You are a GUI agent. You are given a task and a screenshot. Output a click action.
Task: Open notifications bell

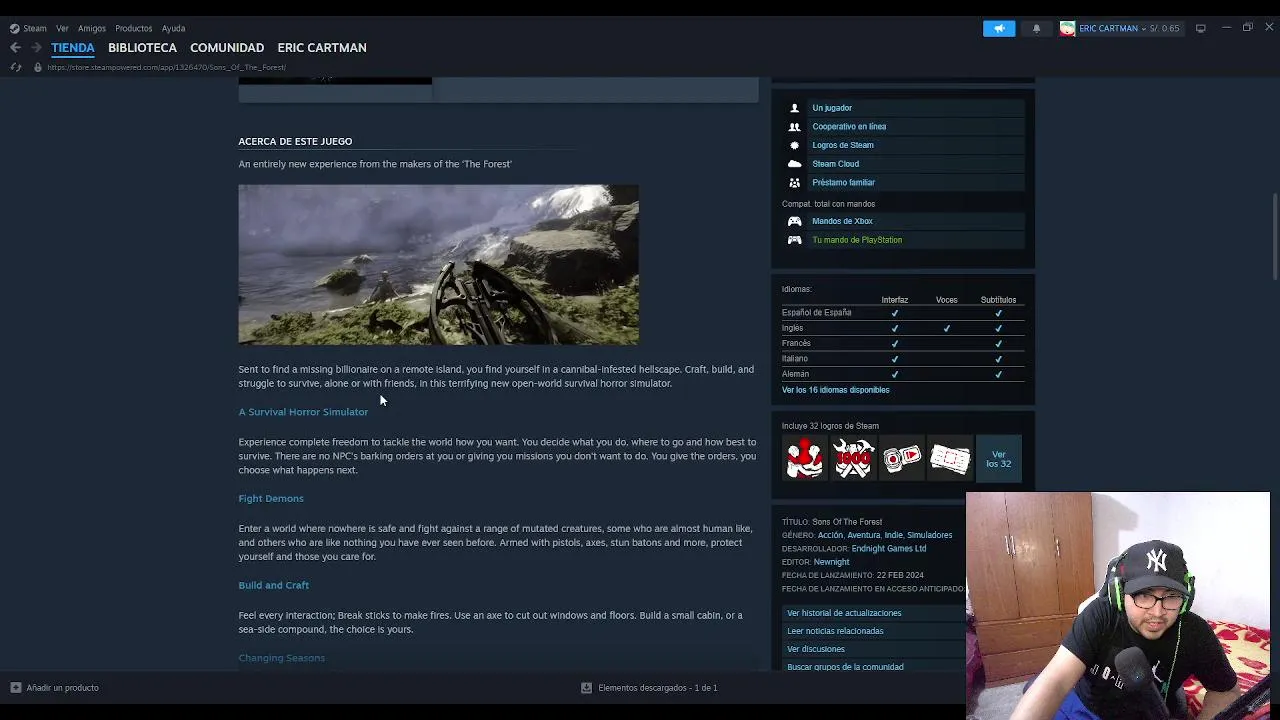(1036, 28)
